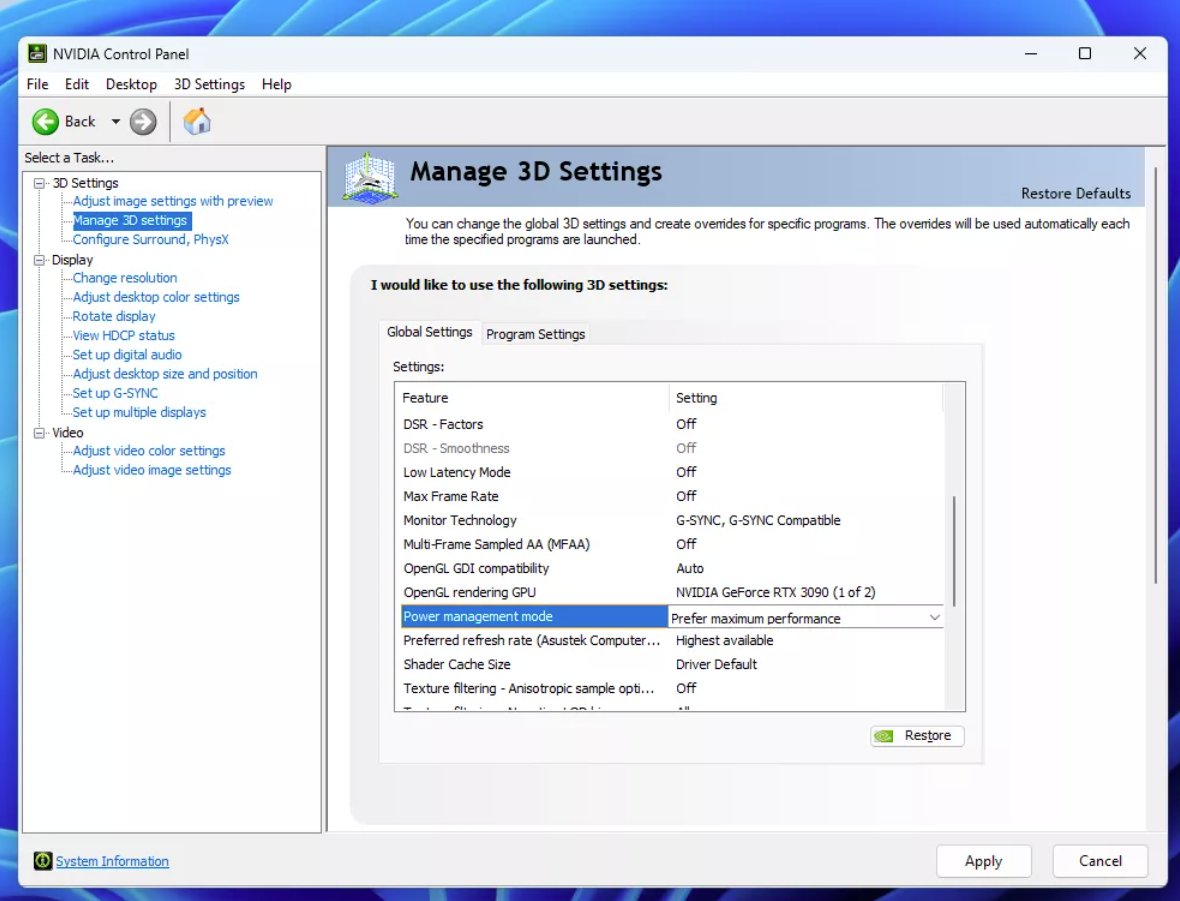Viewport: 1180px width, 901px height.
Task: Click the System Information icon
Action: pyautogui.click(x=42, y=861)
